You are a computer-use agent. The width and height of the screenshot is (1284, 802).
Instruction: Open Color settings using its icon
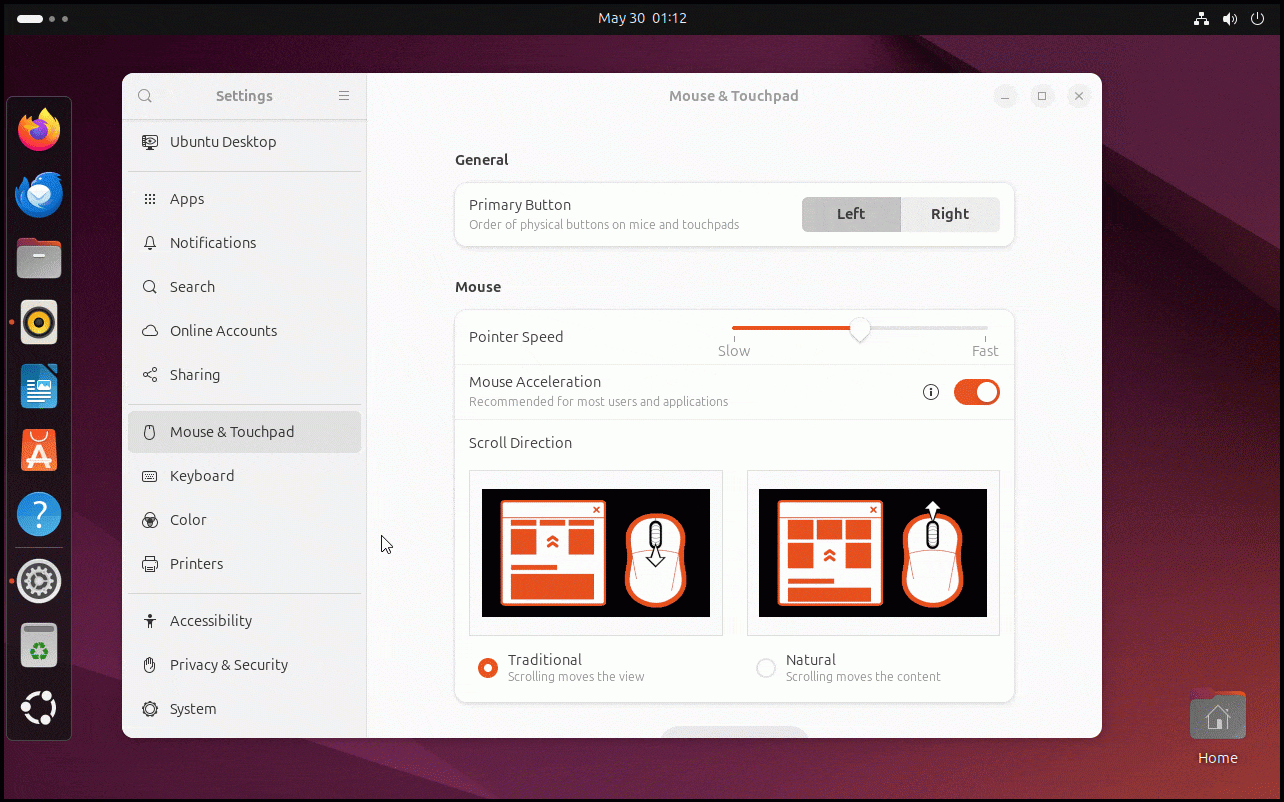point(149,520)
